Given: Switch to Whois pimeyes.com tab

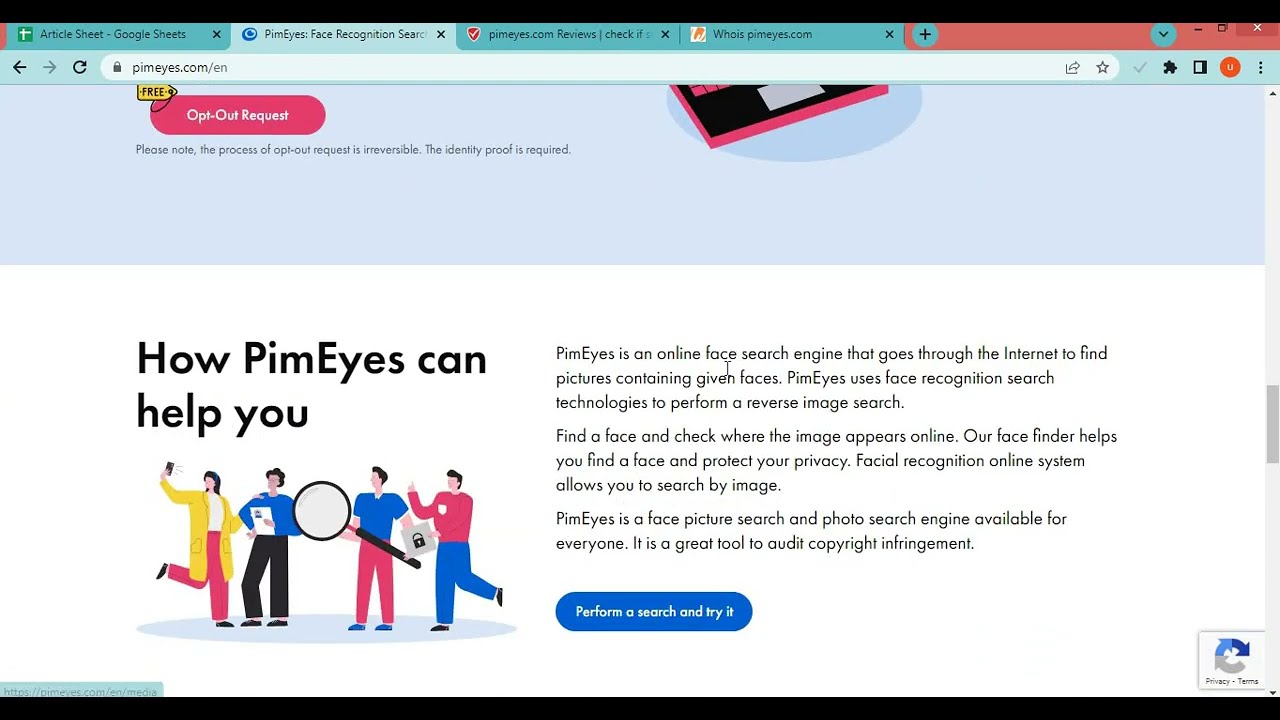Looking at the screenshot, I should click(762, 34).
